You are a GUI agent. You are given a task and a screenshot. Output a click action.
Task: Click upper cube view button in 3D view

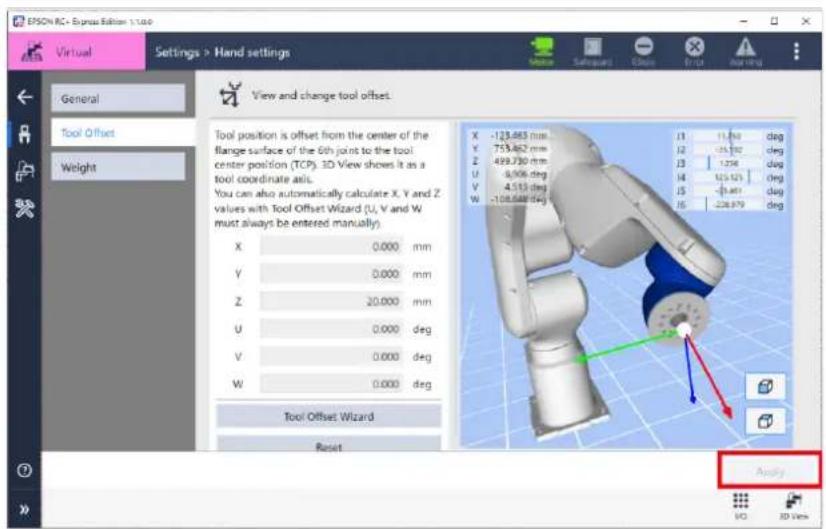point(765,387)
